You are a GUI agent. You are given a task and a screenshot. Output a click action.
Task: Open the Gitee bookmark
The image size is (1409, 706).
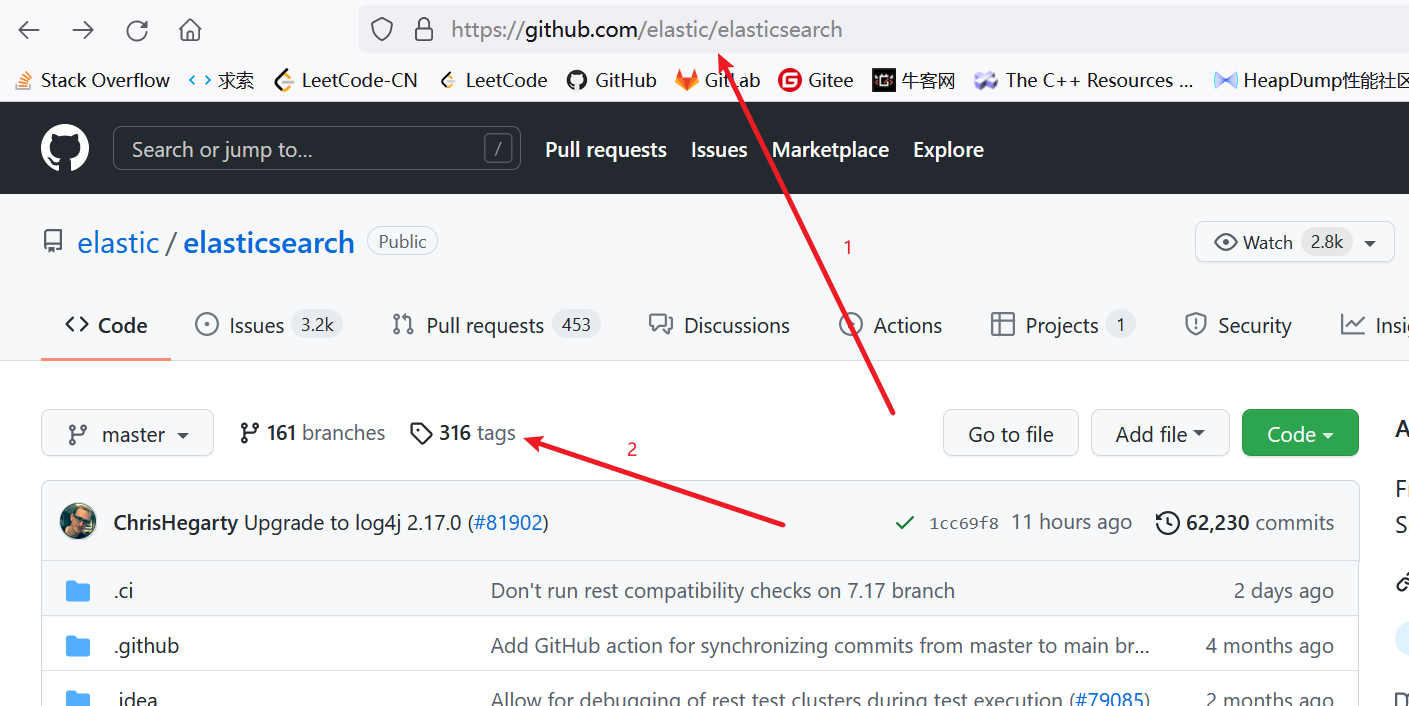pos(817,80)
